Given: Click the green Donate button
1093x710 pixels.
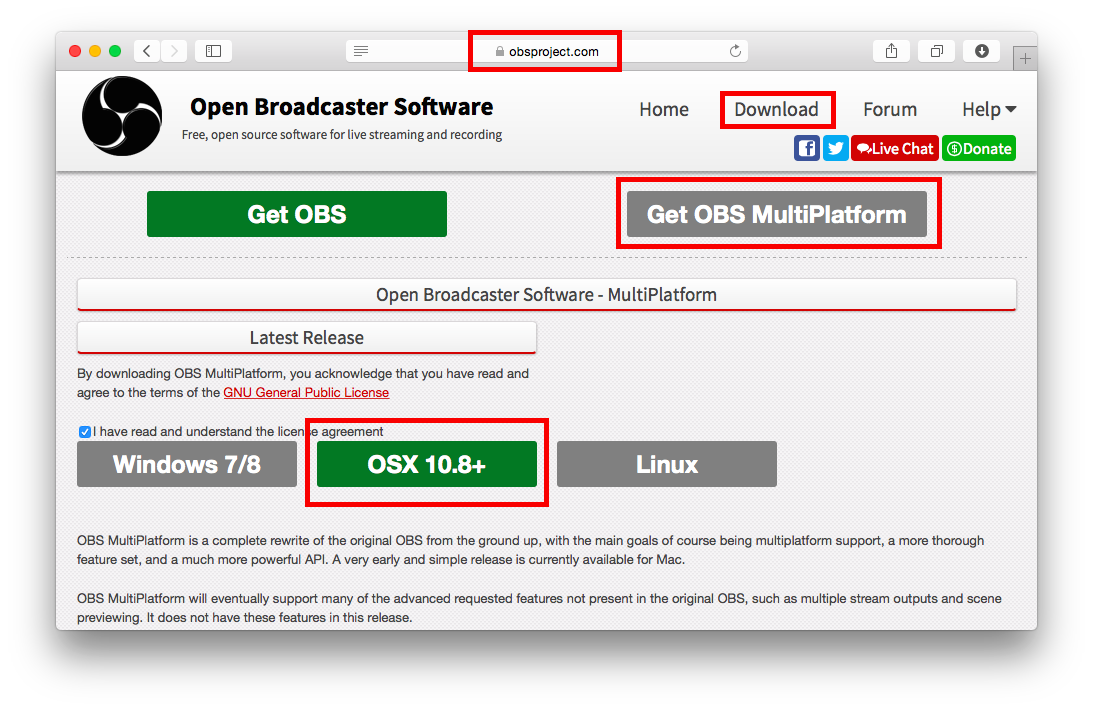Looking at the screenshot, I should [x=979, y=148].
